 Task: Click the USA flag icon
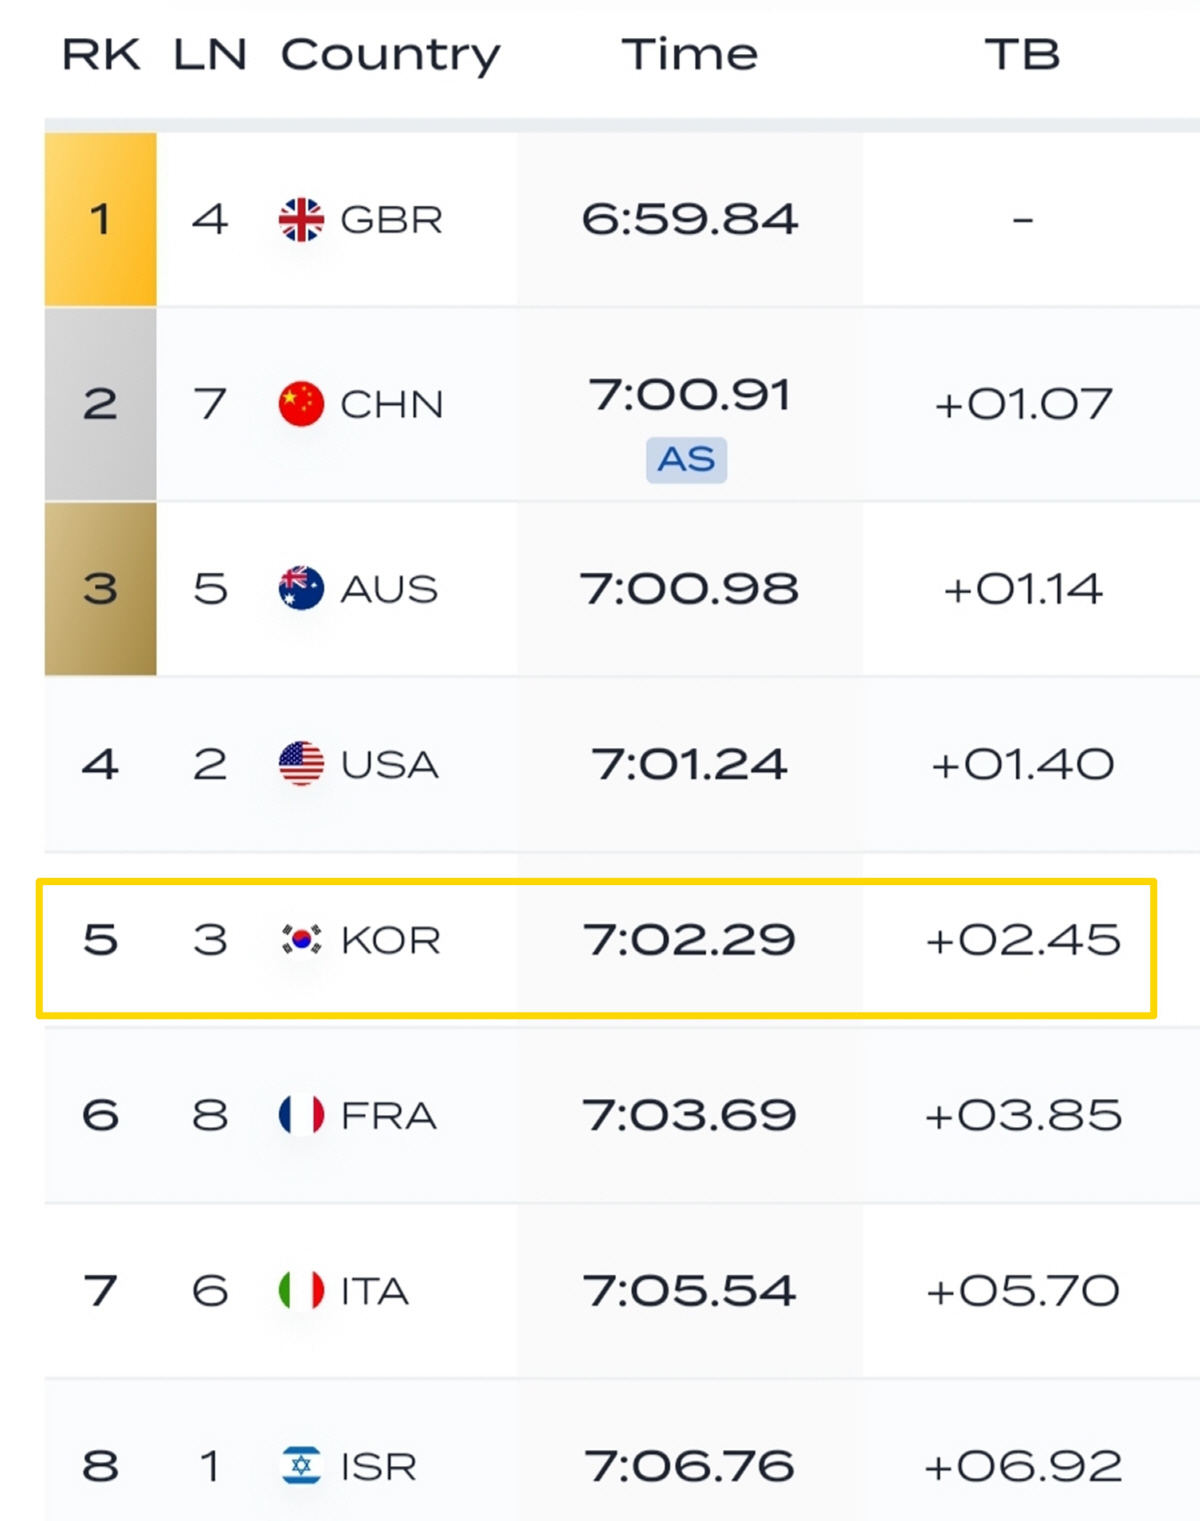pos(301,764)
